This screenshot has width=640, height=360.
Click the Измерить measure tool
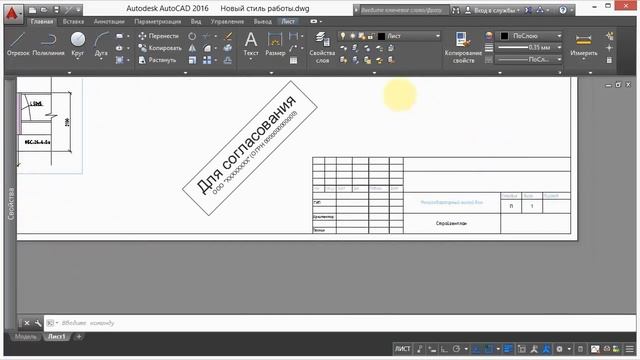pos(584,44)
